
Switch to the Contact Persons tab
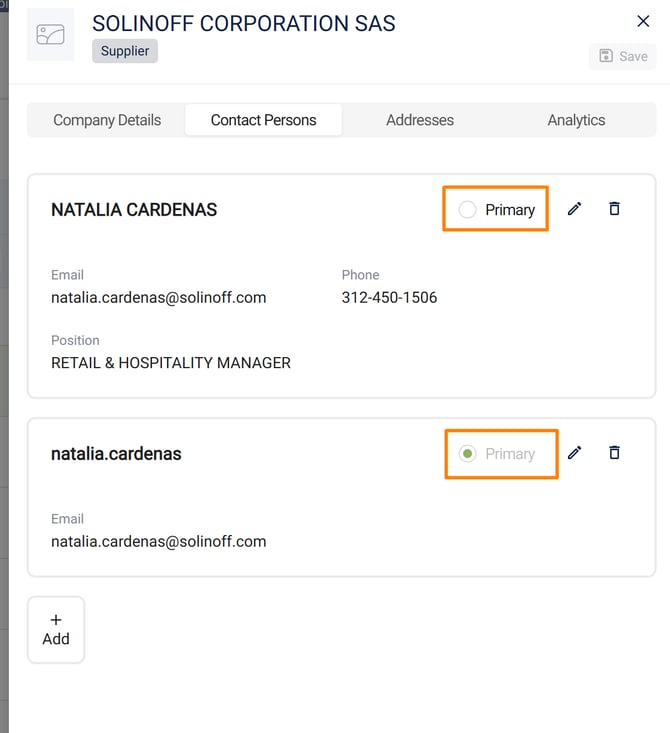(x=263, y=120)
